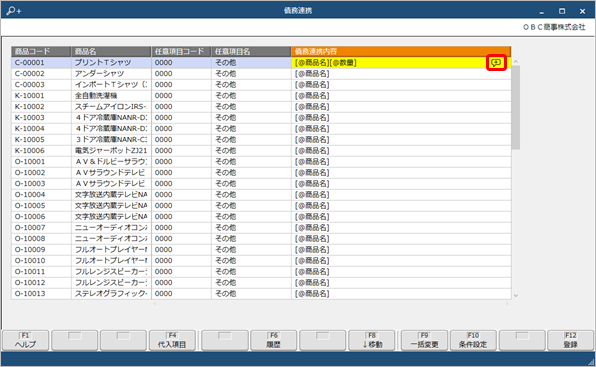This screenshot has width=596, height=367.
Task: Click the vertical scrollbar up arrow
Action: [516, 62]
